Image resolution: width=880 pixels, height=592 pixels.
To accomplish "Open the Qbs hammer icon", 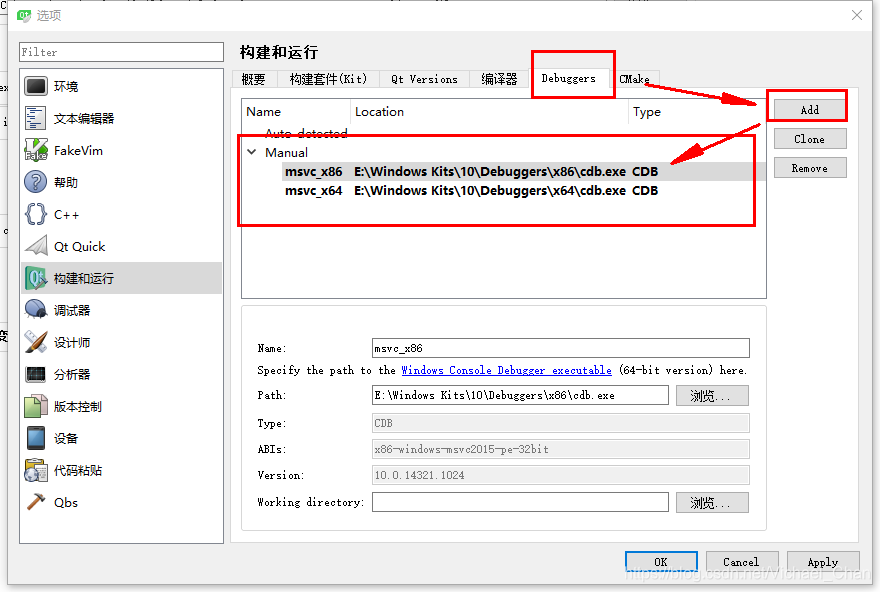I will tap(36, 502).
